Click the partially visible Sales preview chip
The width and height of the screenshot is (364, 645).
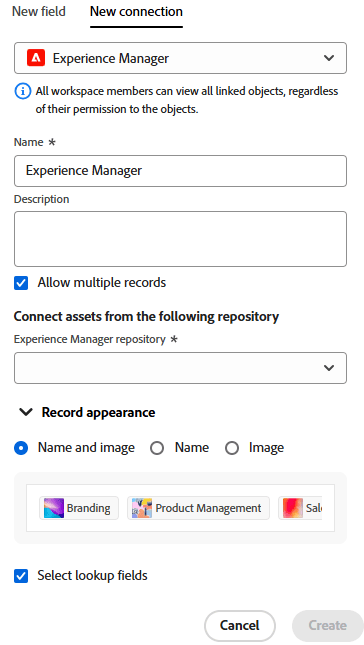300,508
